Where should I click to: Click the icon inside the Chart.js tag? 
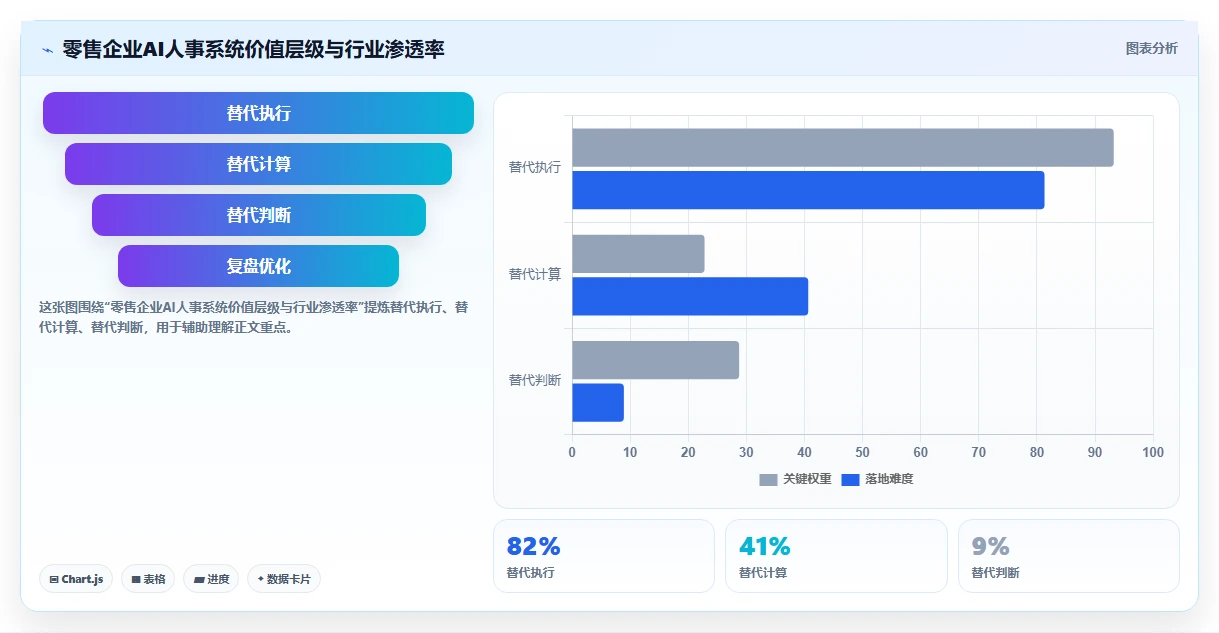tap(53, 580)
